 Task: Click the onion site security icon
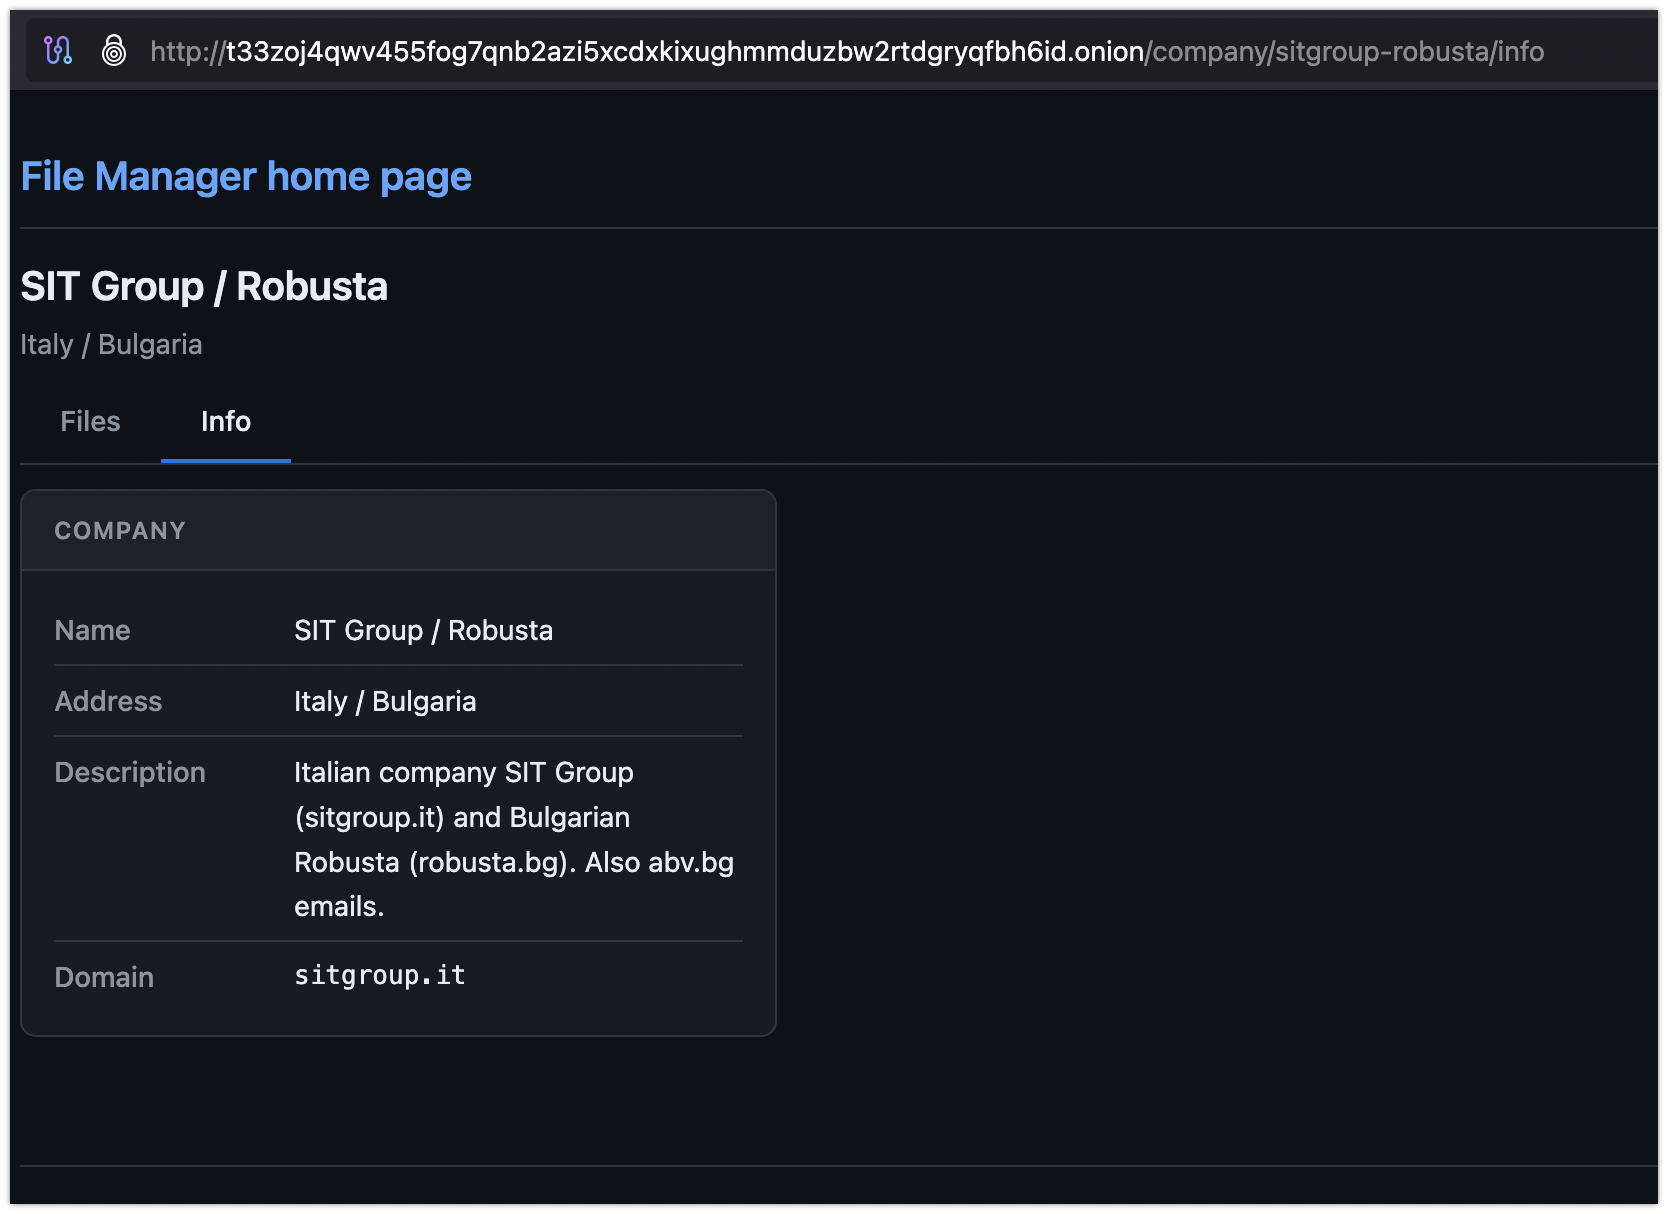[x=114, y=50]
